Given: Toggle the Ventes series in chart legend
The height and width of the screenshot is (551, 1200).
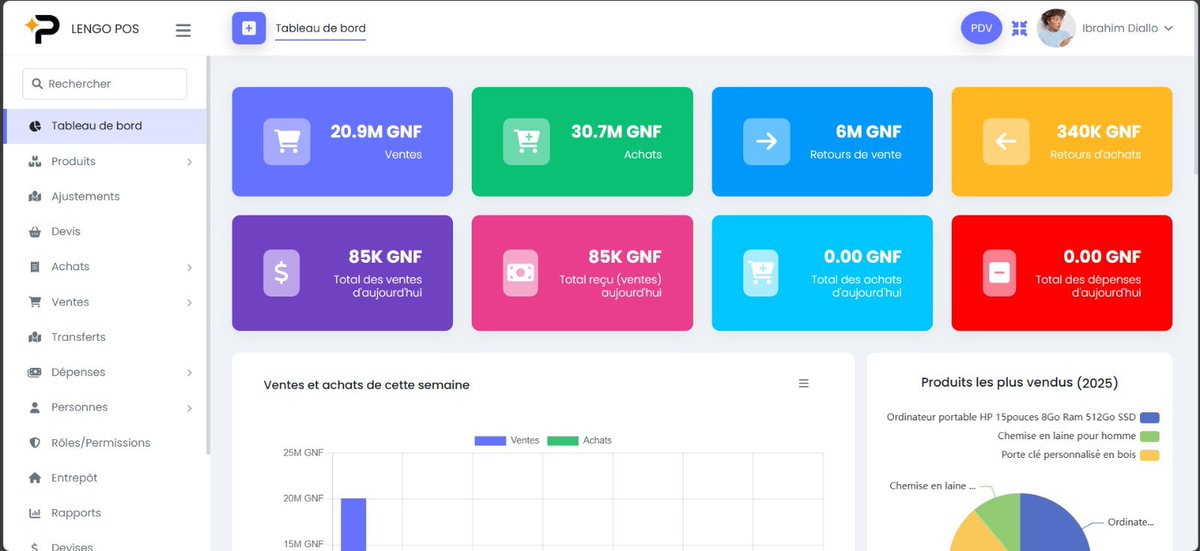Looking at the screenshot, I should [x=507, y=440].
